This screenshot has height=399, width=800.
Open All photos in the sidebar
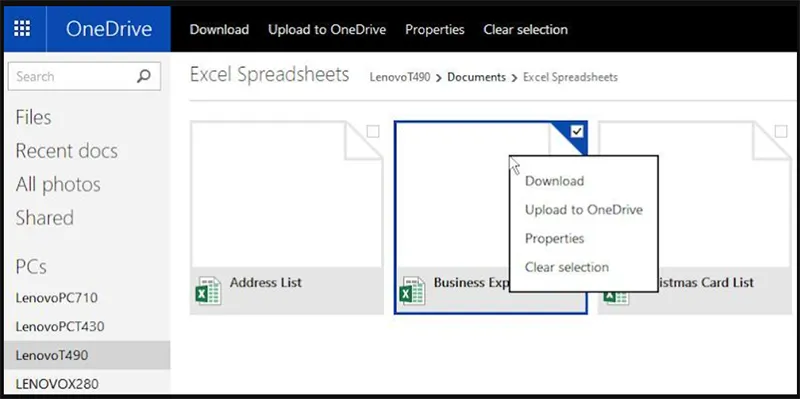(x=58, y=185)
